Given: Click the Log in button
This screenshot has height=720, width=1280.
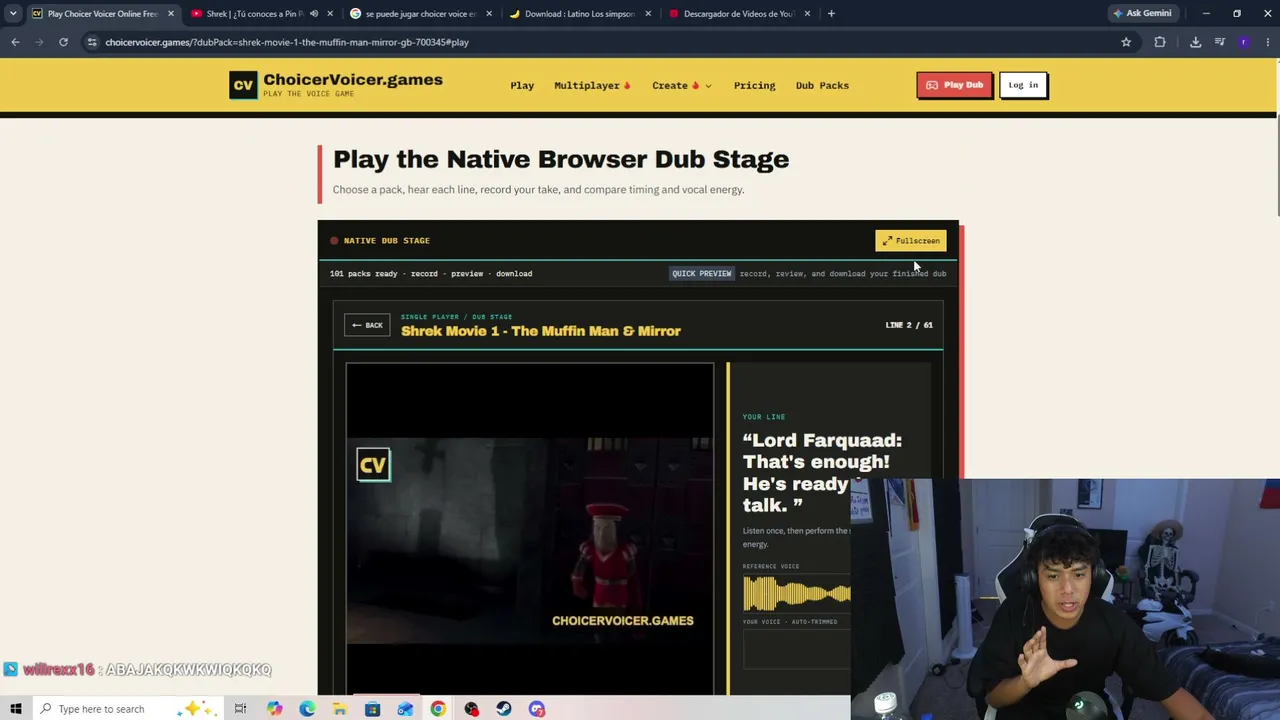Looking at the screenshot, I should 1023,85.
